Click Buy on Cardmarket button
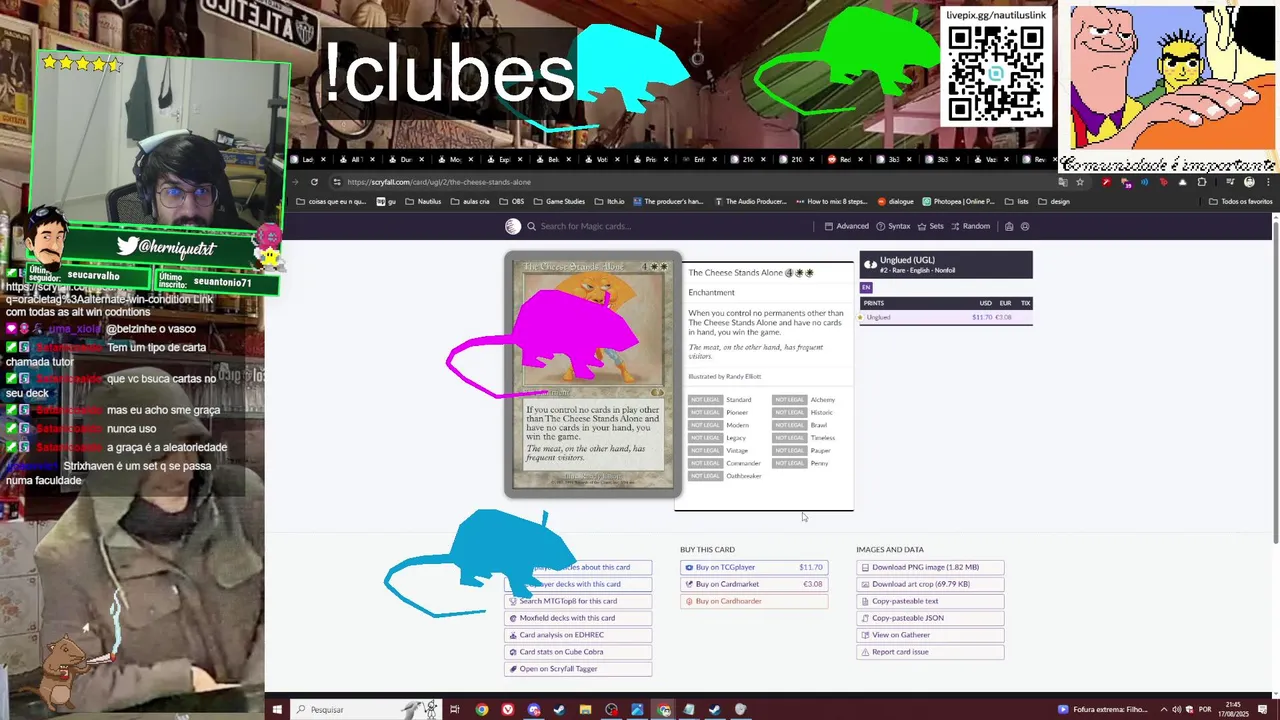1280x720 pixels. click(754, 584)
